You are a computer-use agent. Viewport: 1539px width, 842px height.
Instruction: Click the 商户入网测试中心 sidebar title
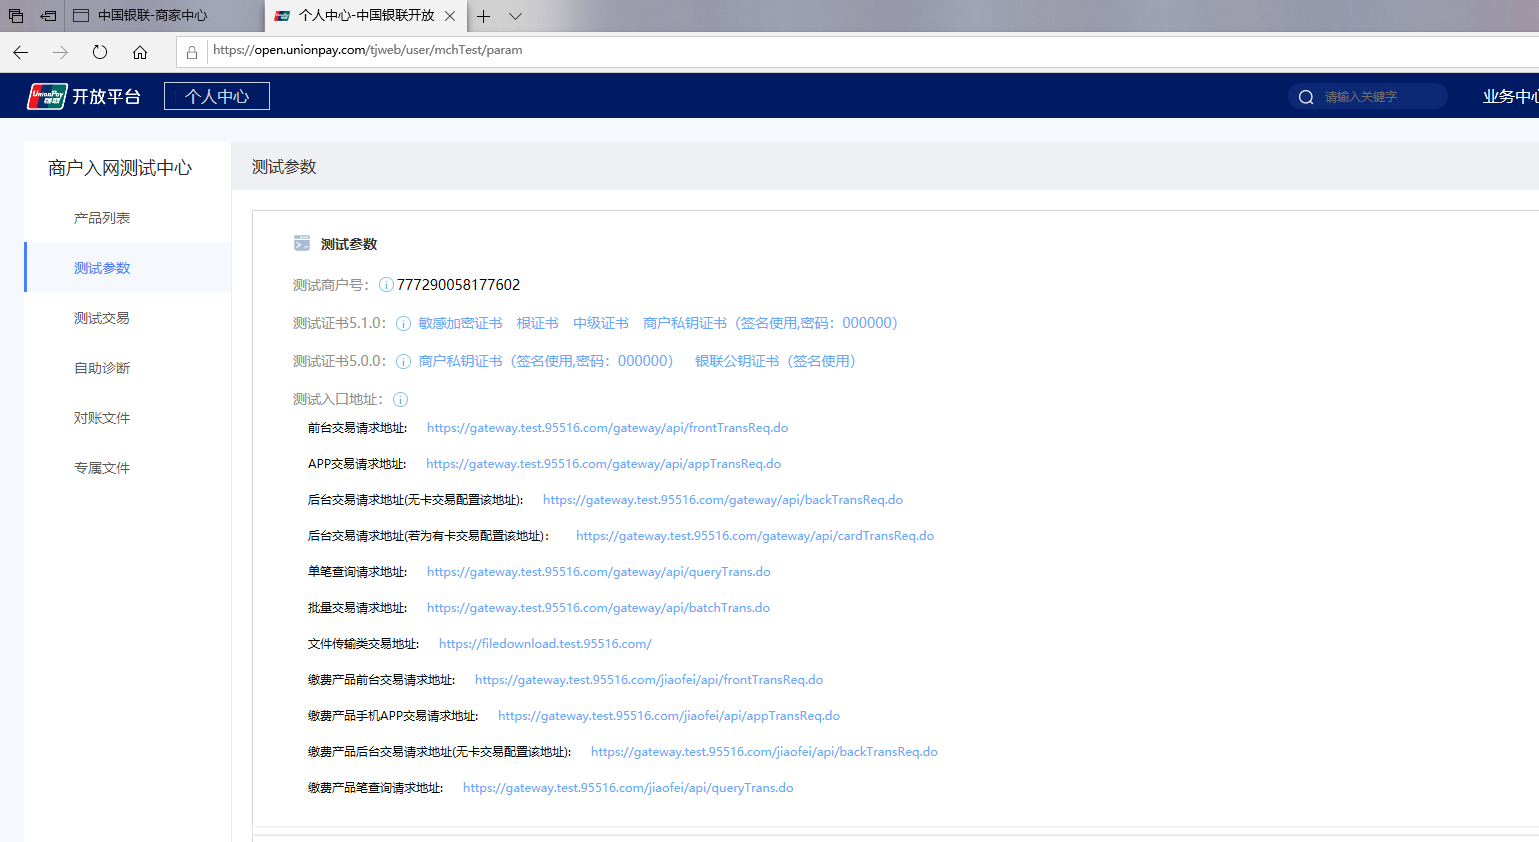120,168
